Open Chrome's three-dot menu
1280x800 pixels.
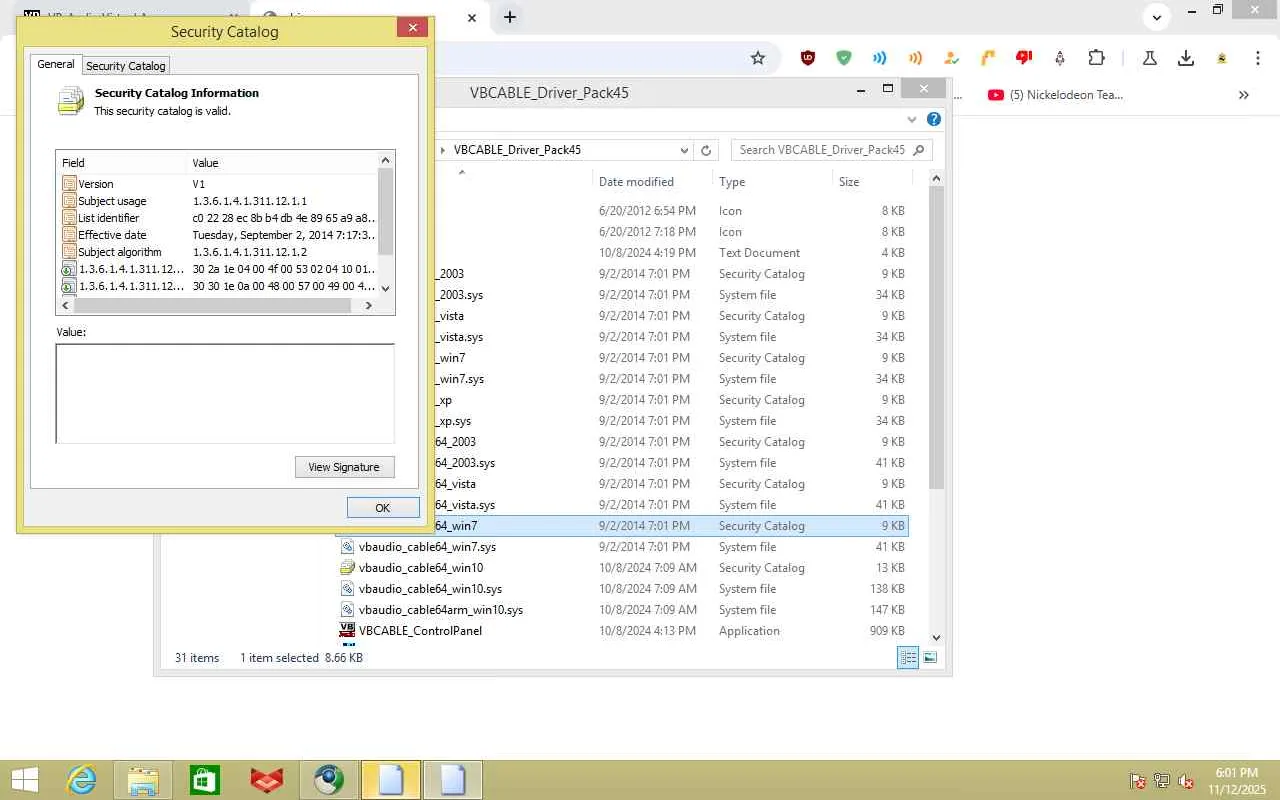1258,58
